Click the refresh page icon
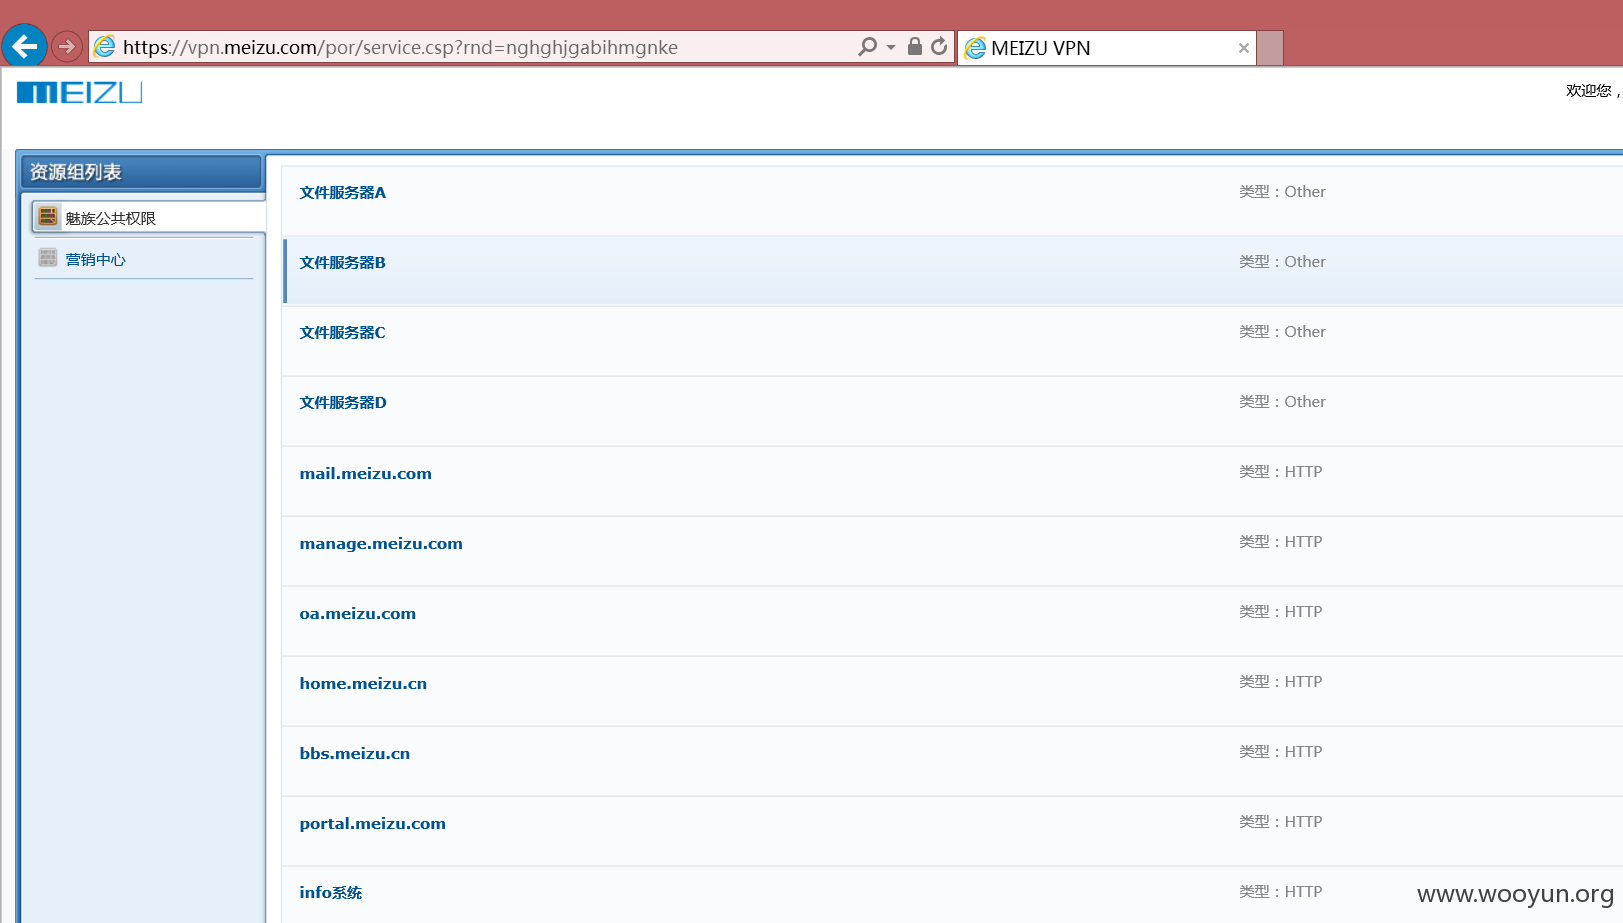 939,46
